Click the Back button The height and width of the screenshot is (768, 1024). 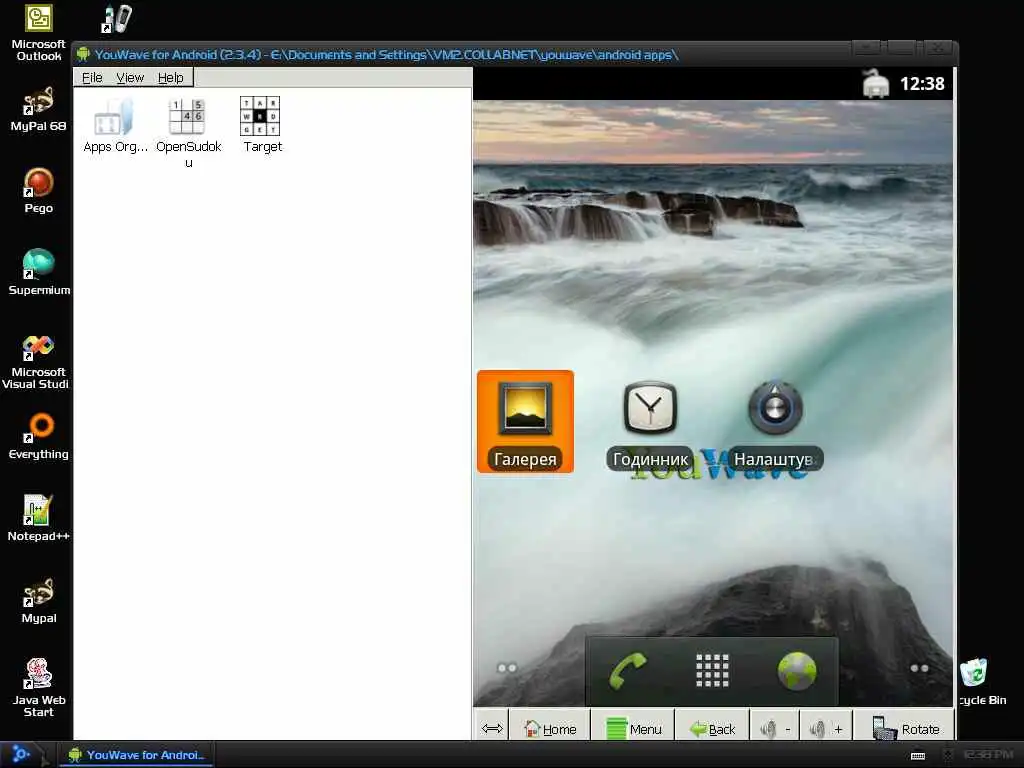712,729
